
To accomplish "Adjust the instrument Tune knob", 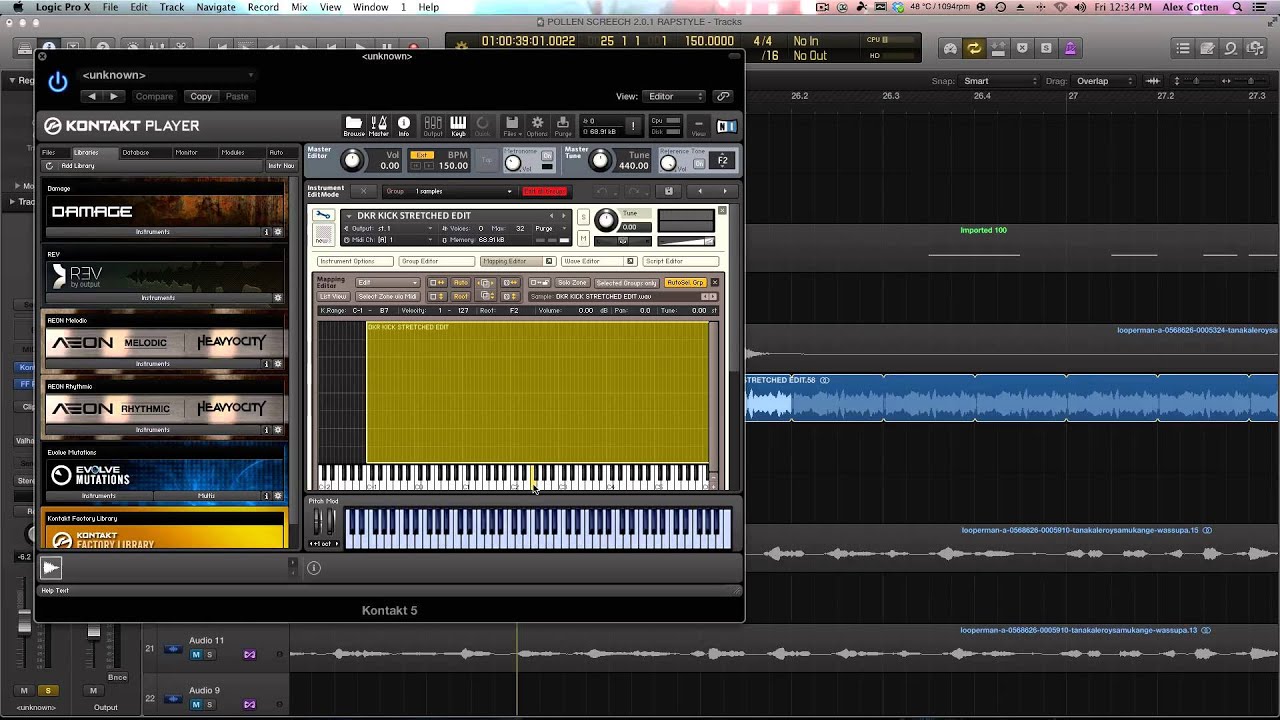I will (606, 220).
